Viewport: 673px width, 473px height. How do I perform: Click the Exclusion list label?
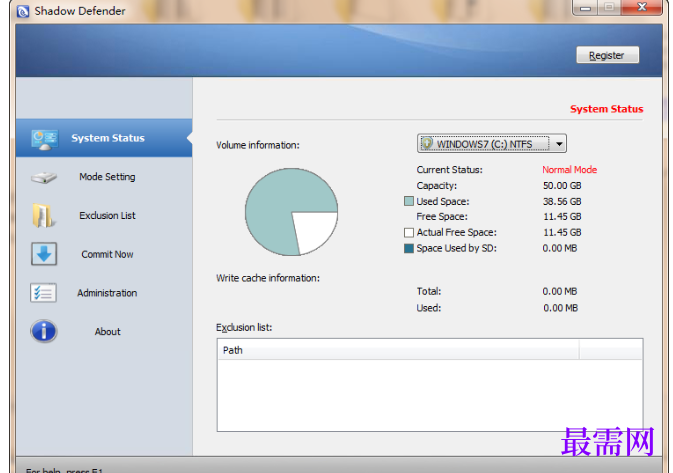[x=244, y=327]
